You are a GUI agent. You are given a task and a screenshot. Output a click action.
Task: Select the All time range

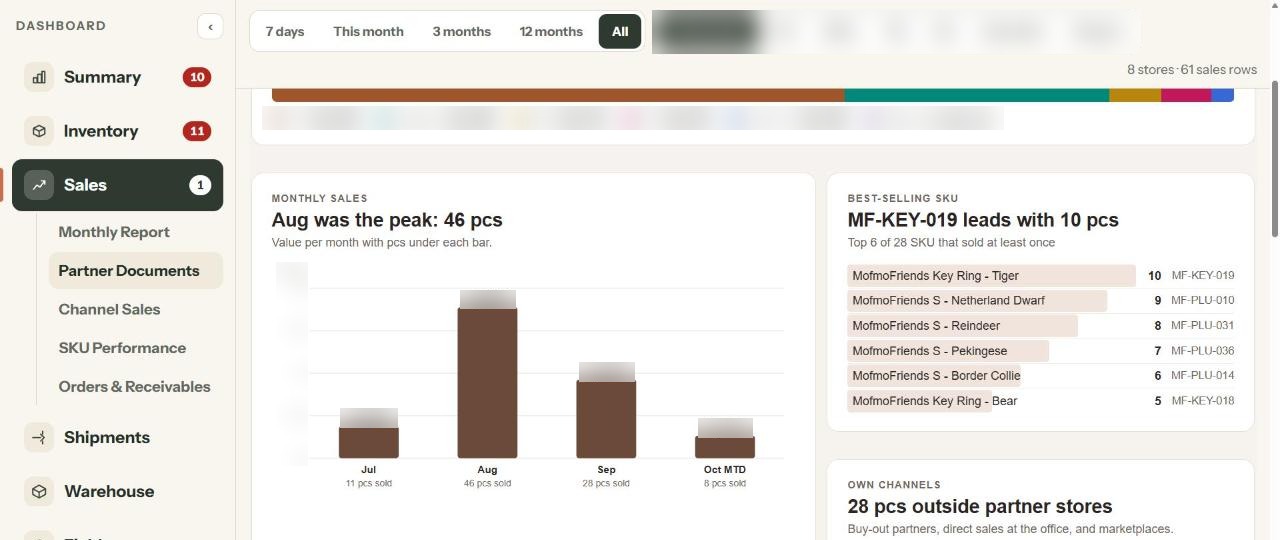(x=620, y=31)
